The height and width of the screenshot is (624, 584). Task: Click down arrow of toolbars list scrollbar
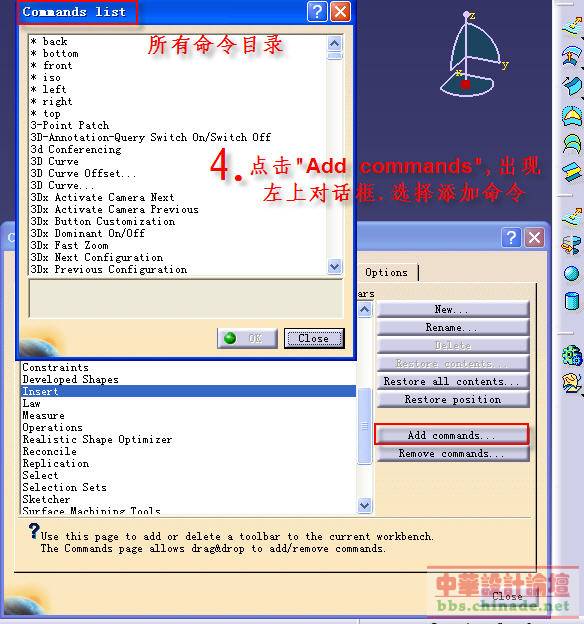(364, 505)
